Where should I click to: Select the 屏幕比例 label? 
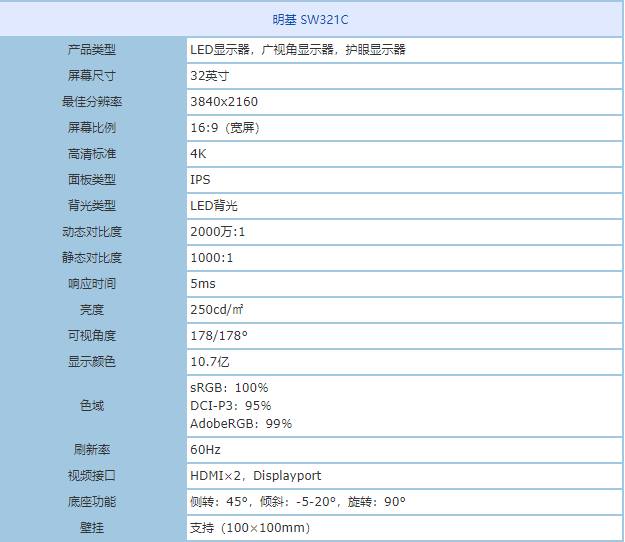point(92,128)
